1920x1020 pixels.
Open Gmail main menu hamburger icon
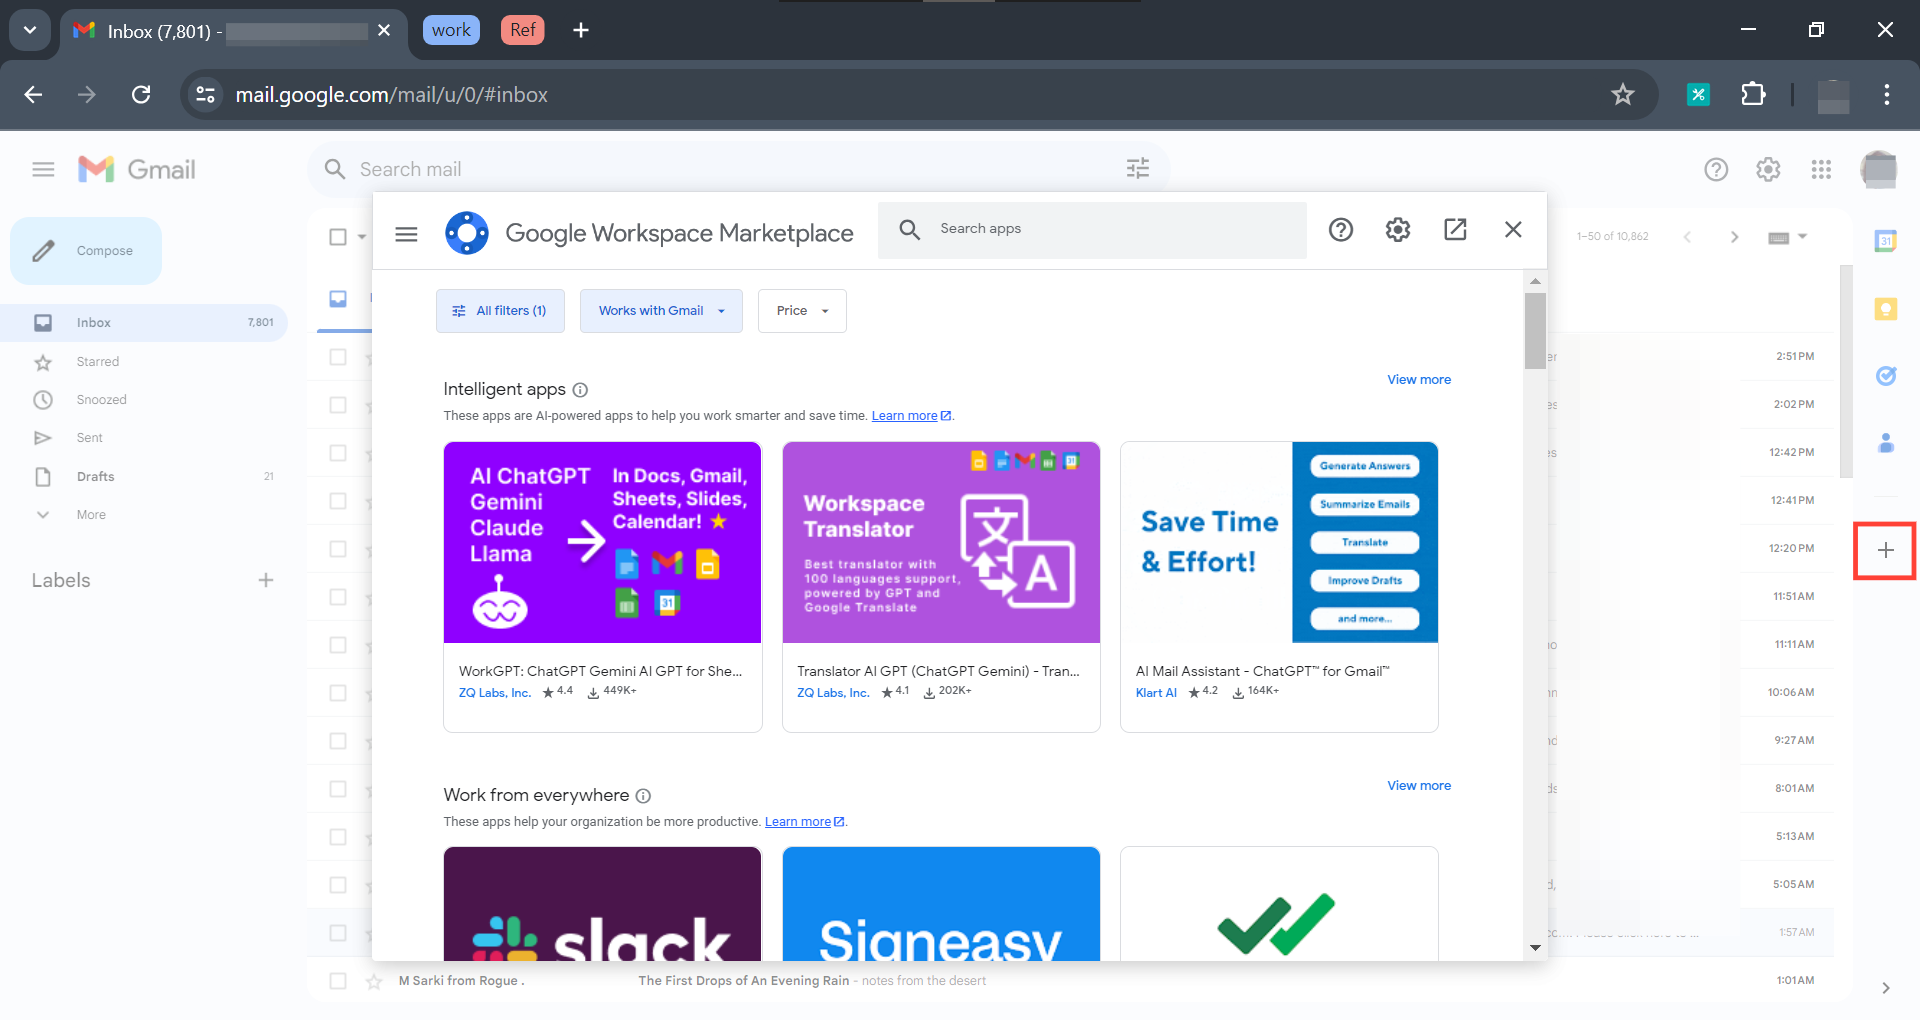pos(43,169)
